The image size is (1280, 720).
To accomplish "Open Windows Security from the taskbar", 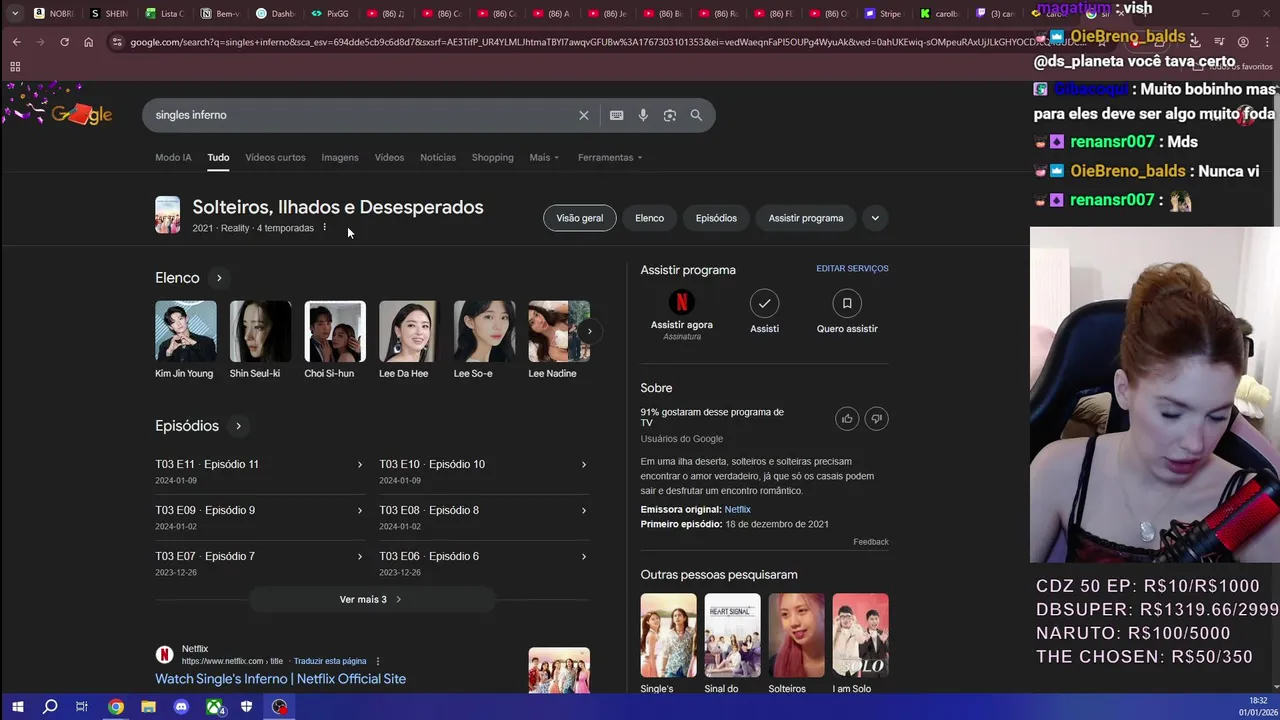I will click(x=246, y=707).
